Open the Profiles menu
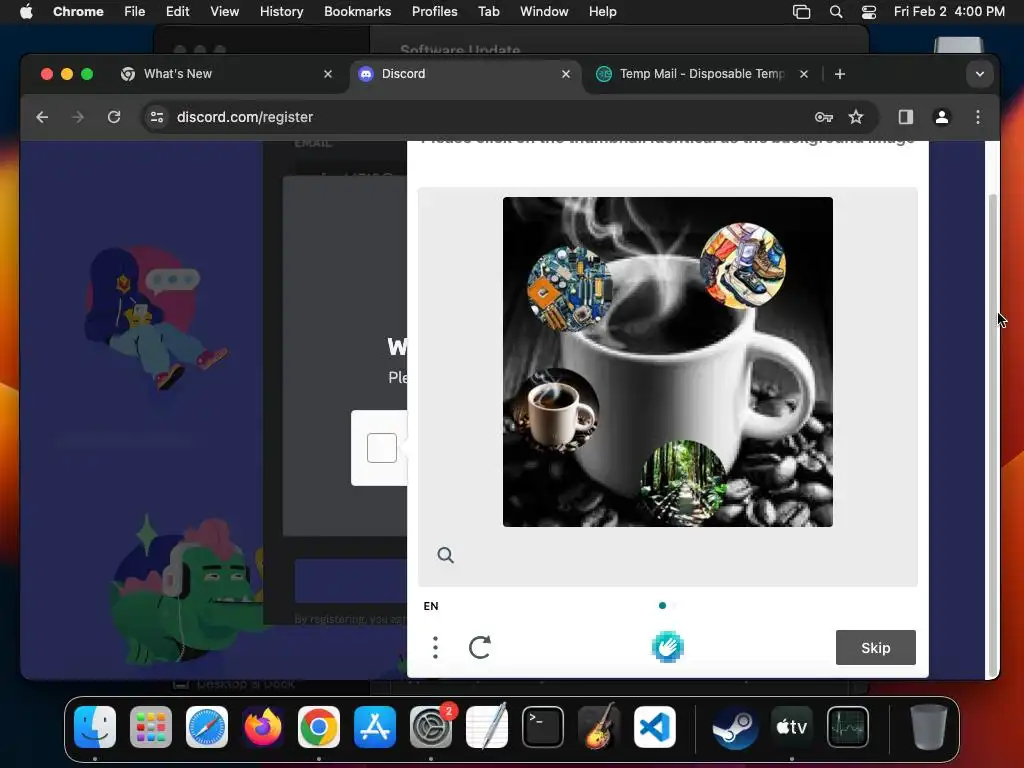The image size is (1024, 768). tap(434, 11)
